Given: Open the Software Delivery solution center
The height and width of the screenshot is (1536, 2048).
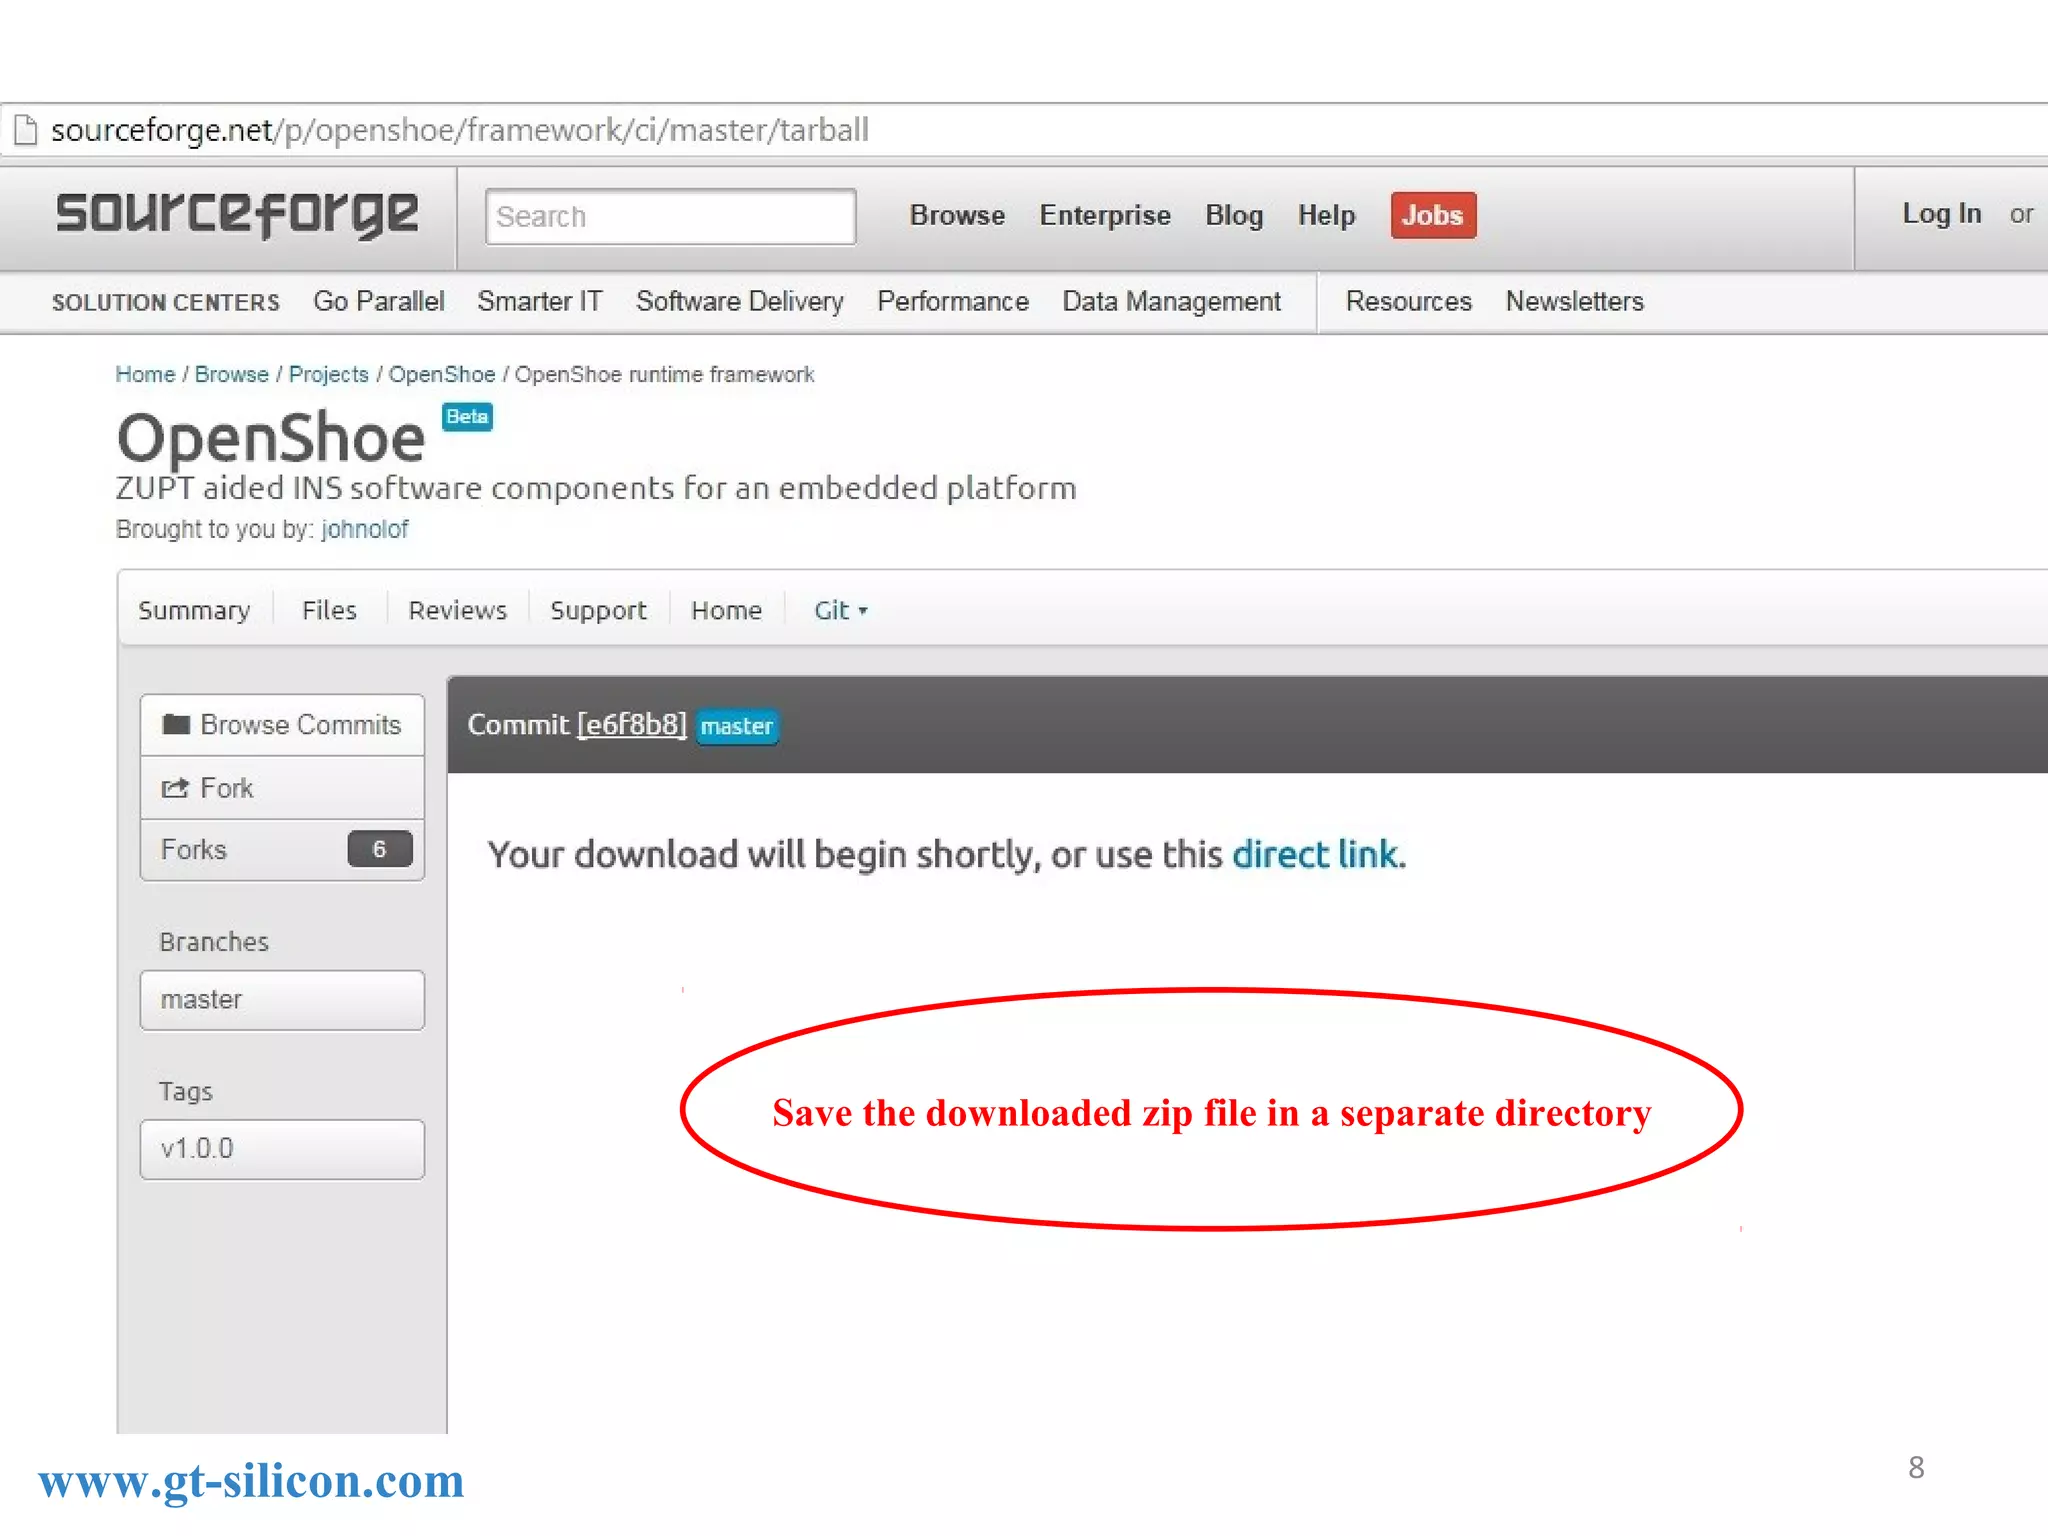Looking at the screenshot, I should pyautogui.click(x=740, y=301).
